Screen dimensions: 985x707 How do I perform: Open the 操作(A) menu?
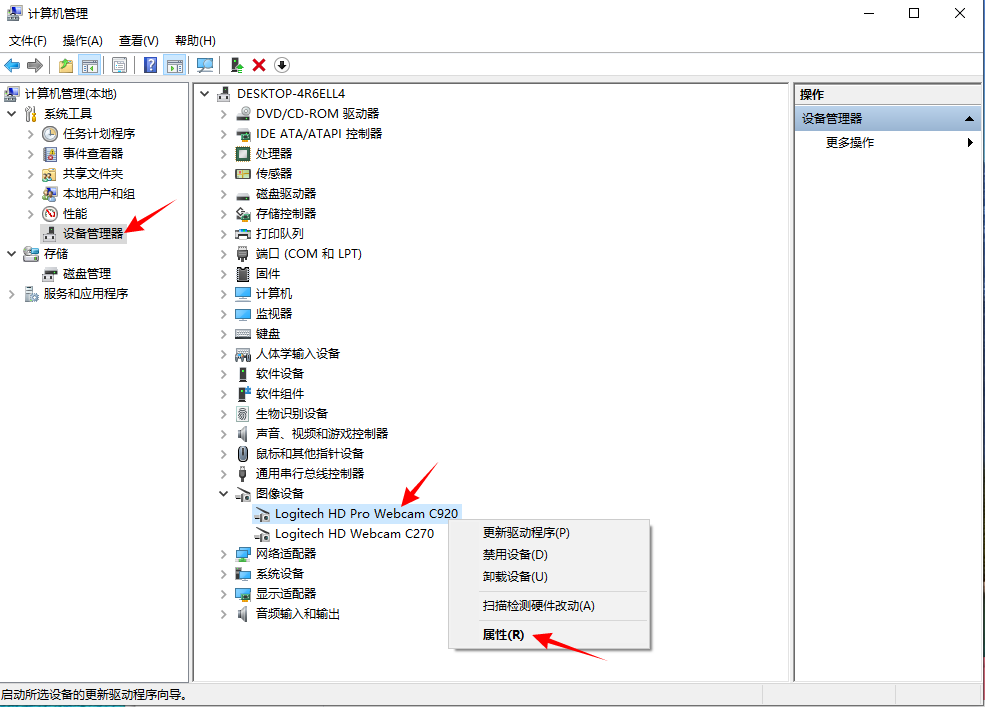[83, 41]
